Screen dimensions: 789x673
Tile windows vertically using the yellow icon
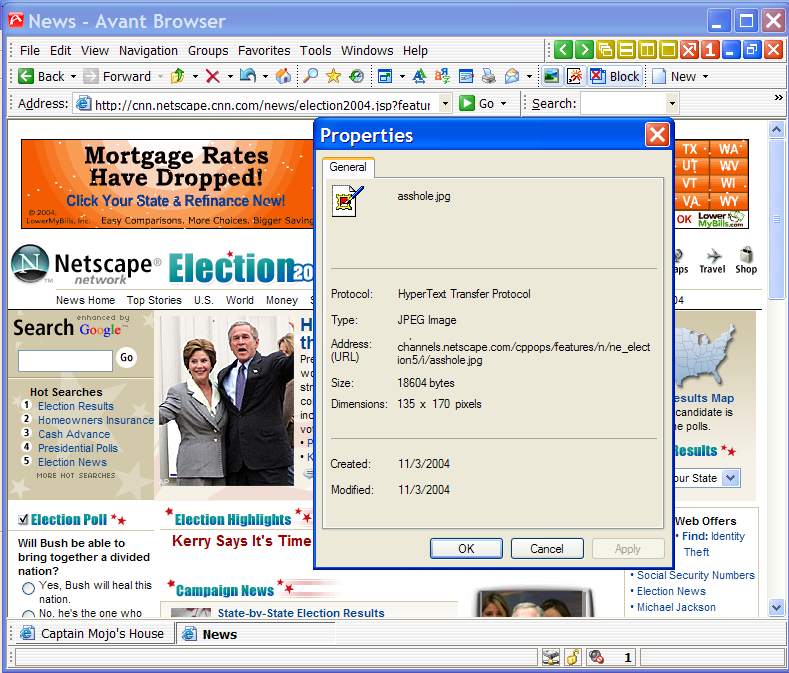click(647, 50)
